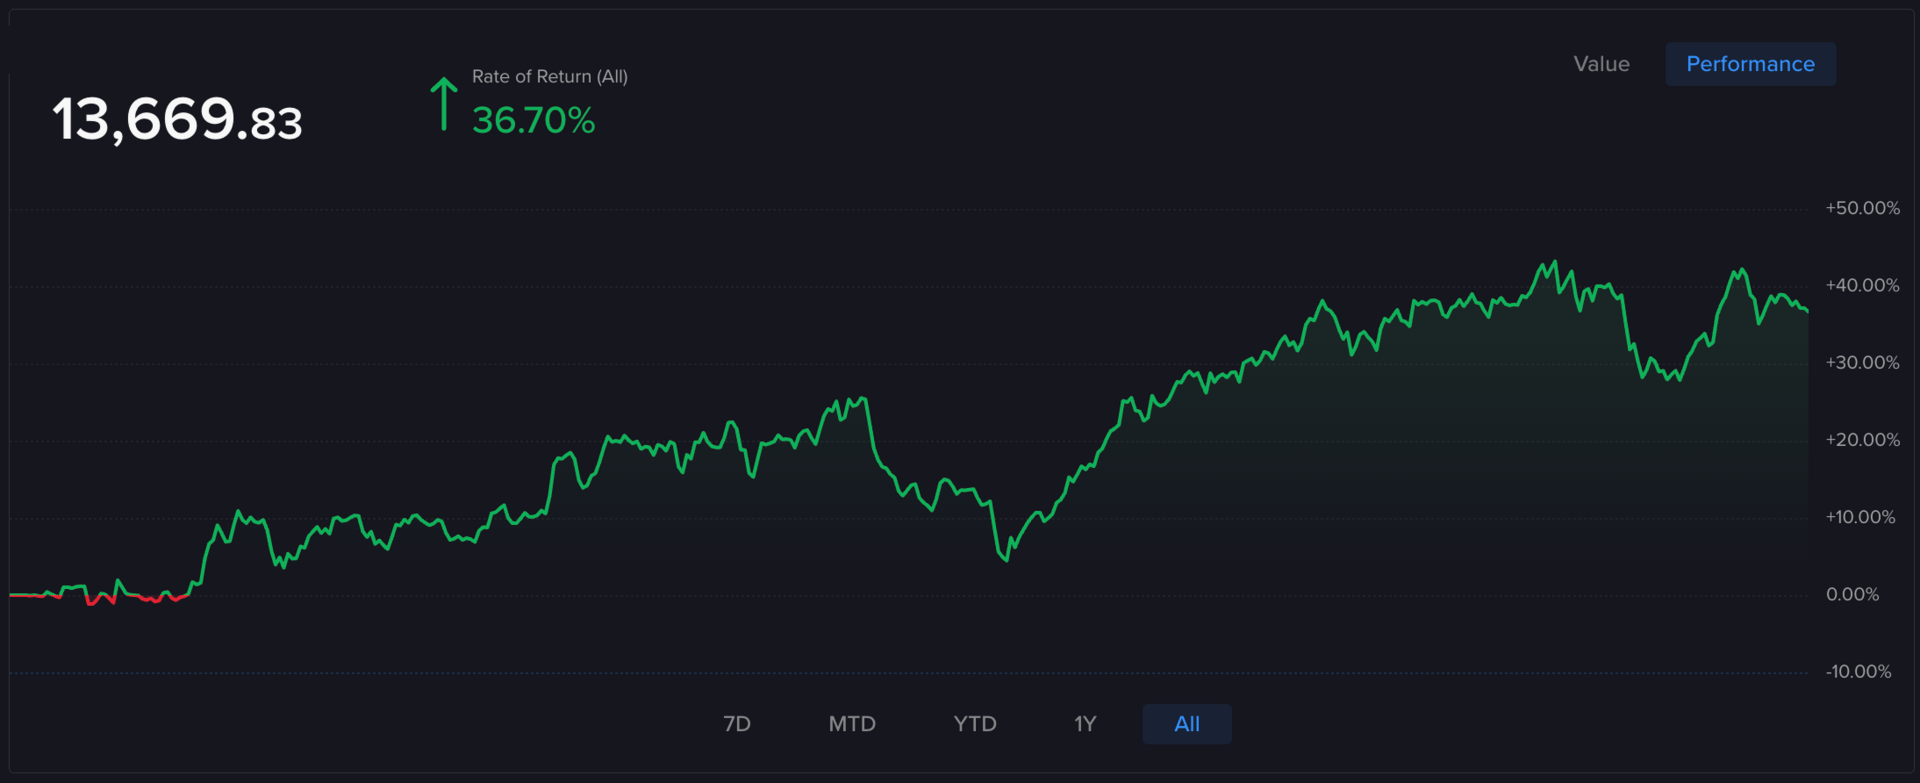Click the 36.70% rate of return figure

(x=533, y=121)
